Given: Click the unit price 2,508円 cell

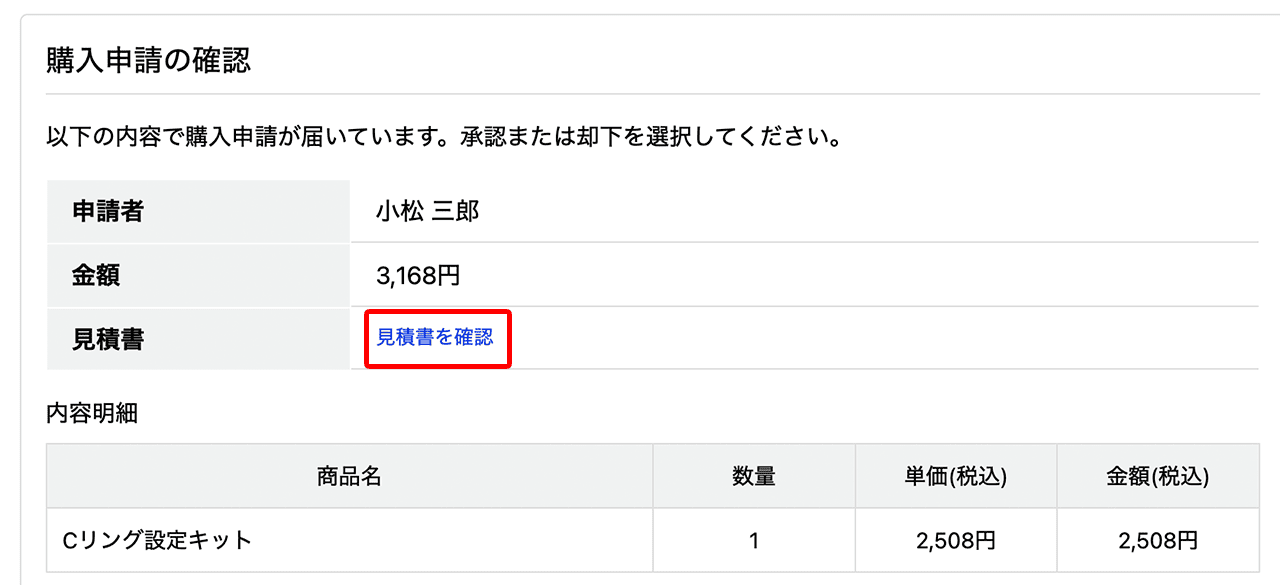Looking at the screenshot, I should (953, 538).
